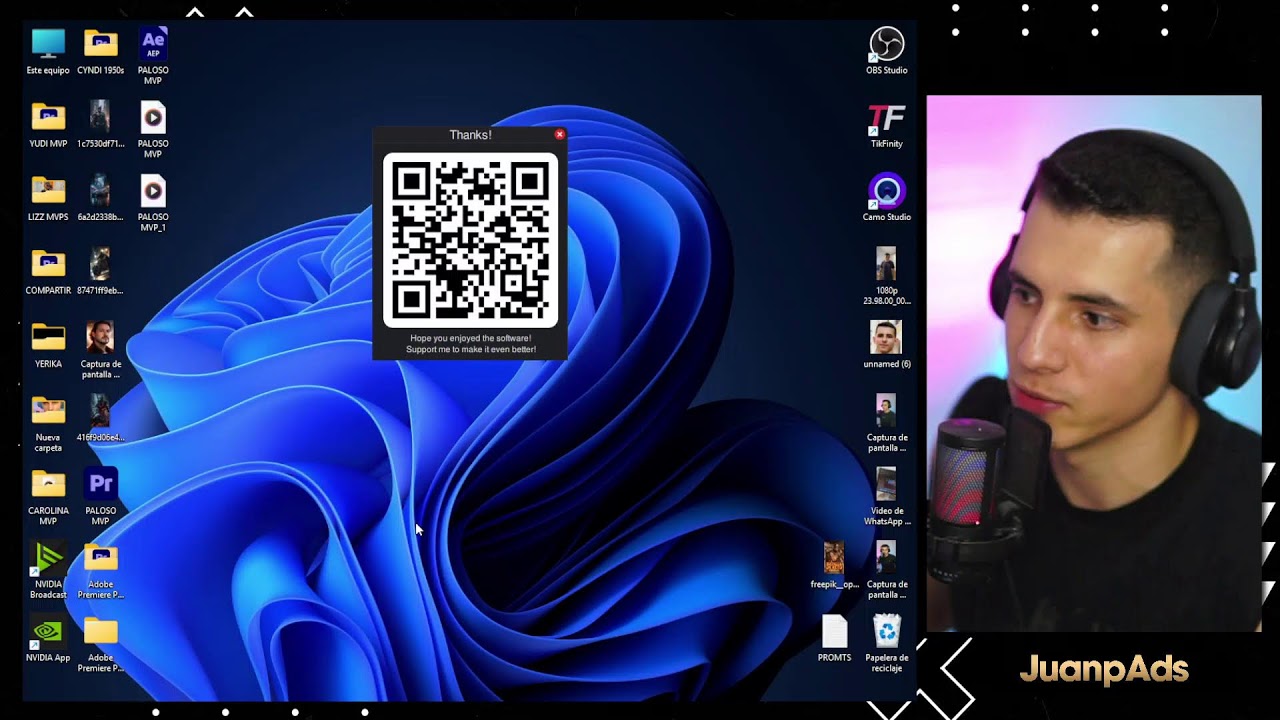Select the TikFinity shortcut
Viewport: 1280px width, 720px height.
[x=887, y=125]
